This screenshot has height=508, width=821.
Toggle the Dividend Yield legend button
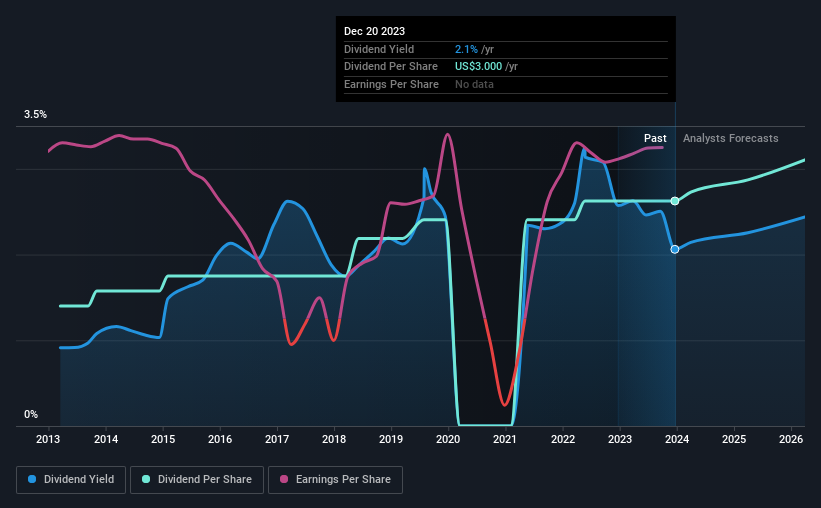click(x=71, y=480)
